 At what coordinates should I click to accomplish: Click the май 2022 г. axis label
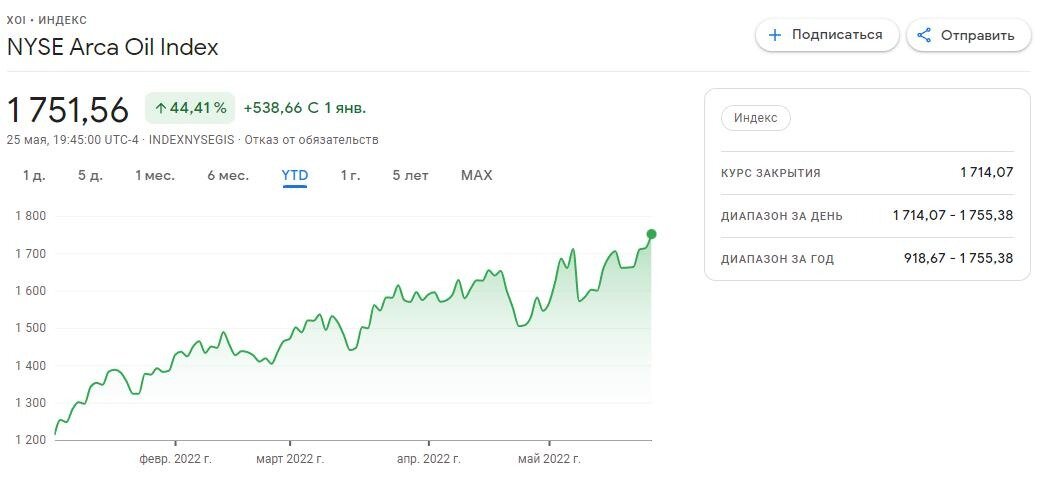point(550,460)
